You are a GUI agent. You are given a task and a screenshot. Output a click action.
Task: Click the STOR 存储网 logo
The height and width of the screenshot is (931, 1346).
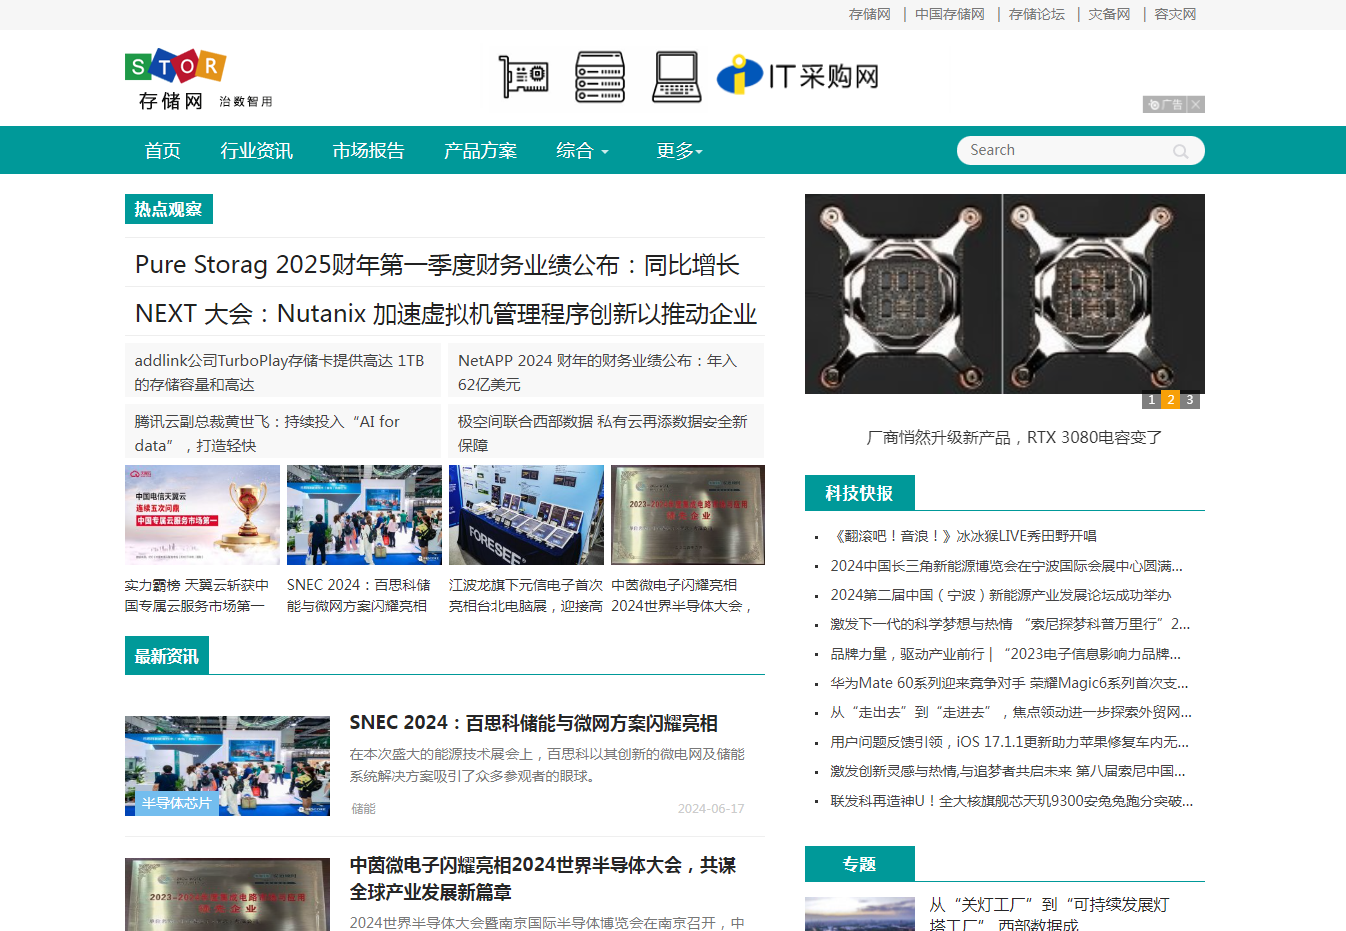(199, 79)
